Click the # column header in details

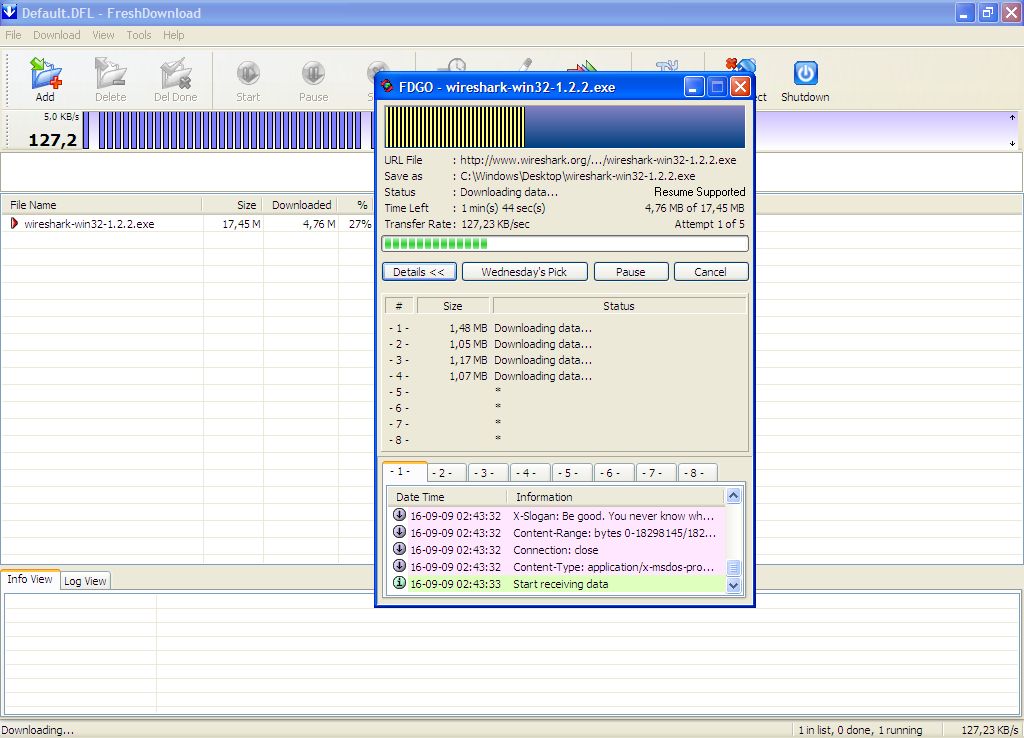tap(399, 306)
